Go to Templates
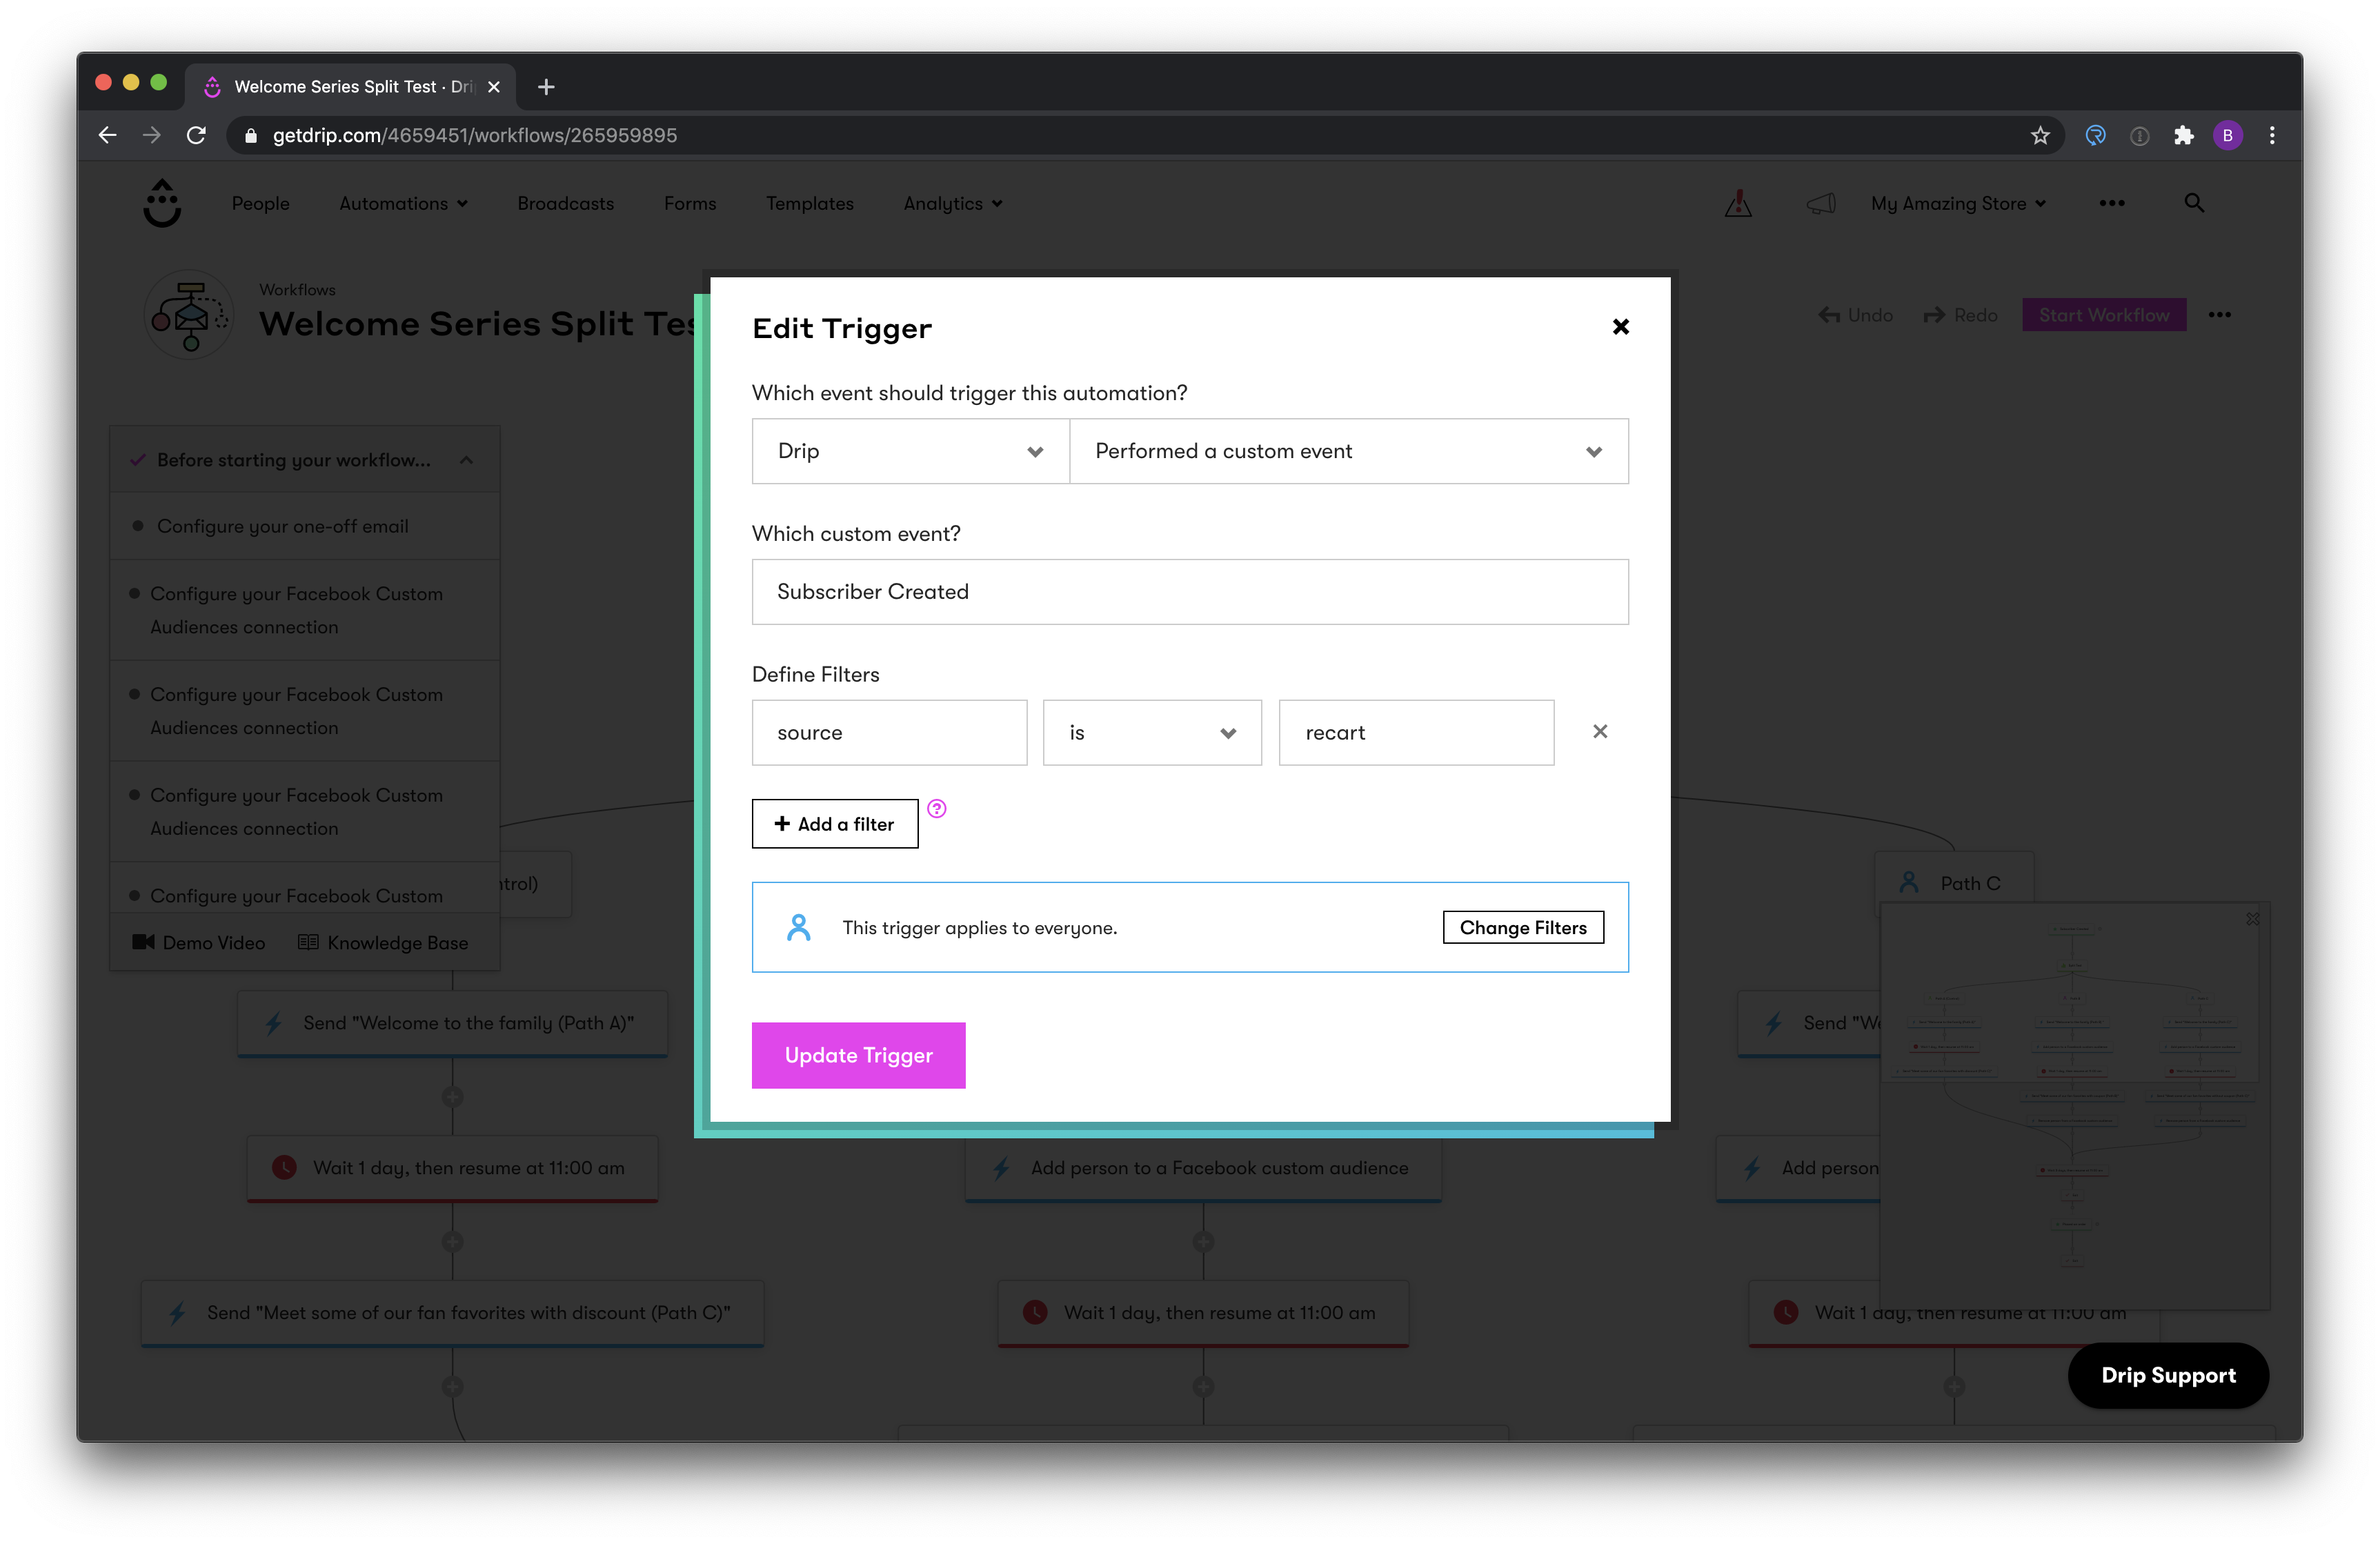Viewport: 2380px width, 1544px height. coord(809,203)
